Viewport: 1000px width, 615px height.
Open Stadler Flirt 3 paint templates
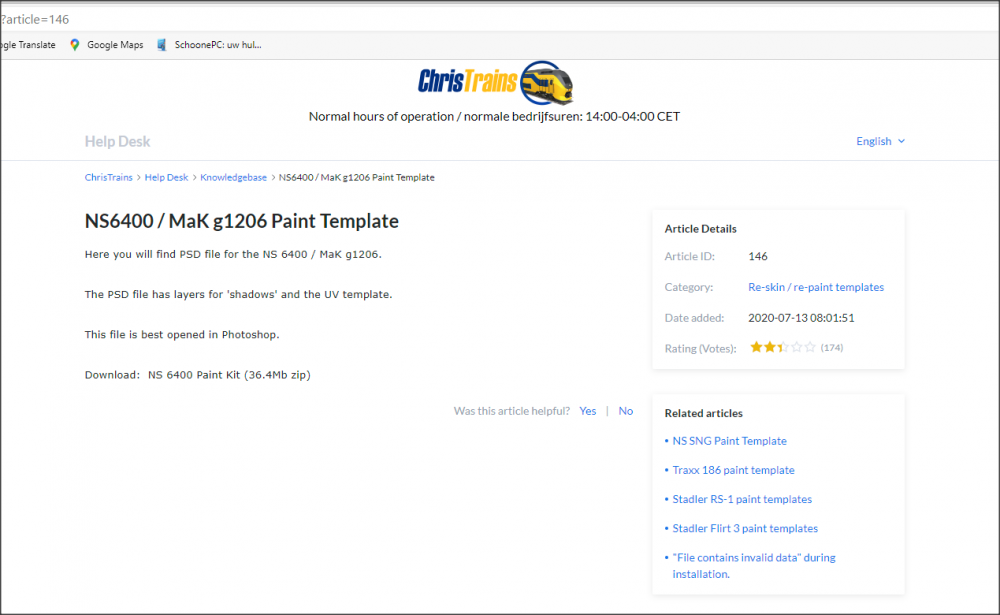[x=745, y=528]
